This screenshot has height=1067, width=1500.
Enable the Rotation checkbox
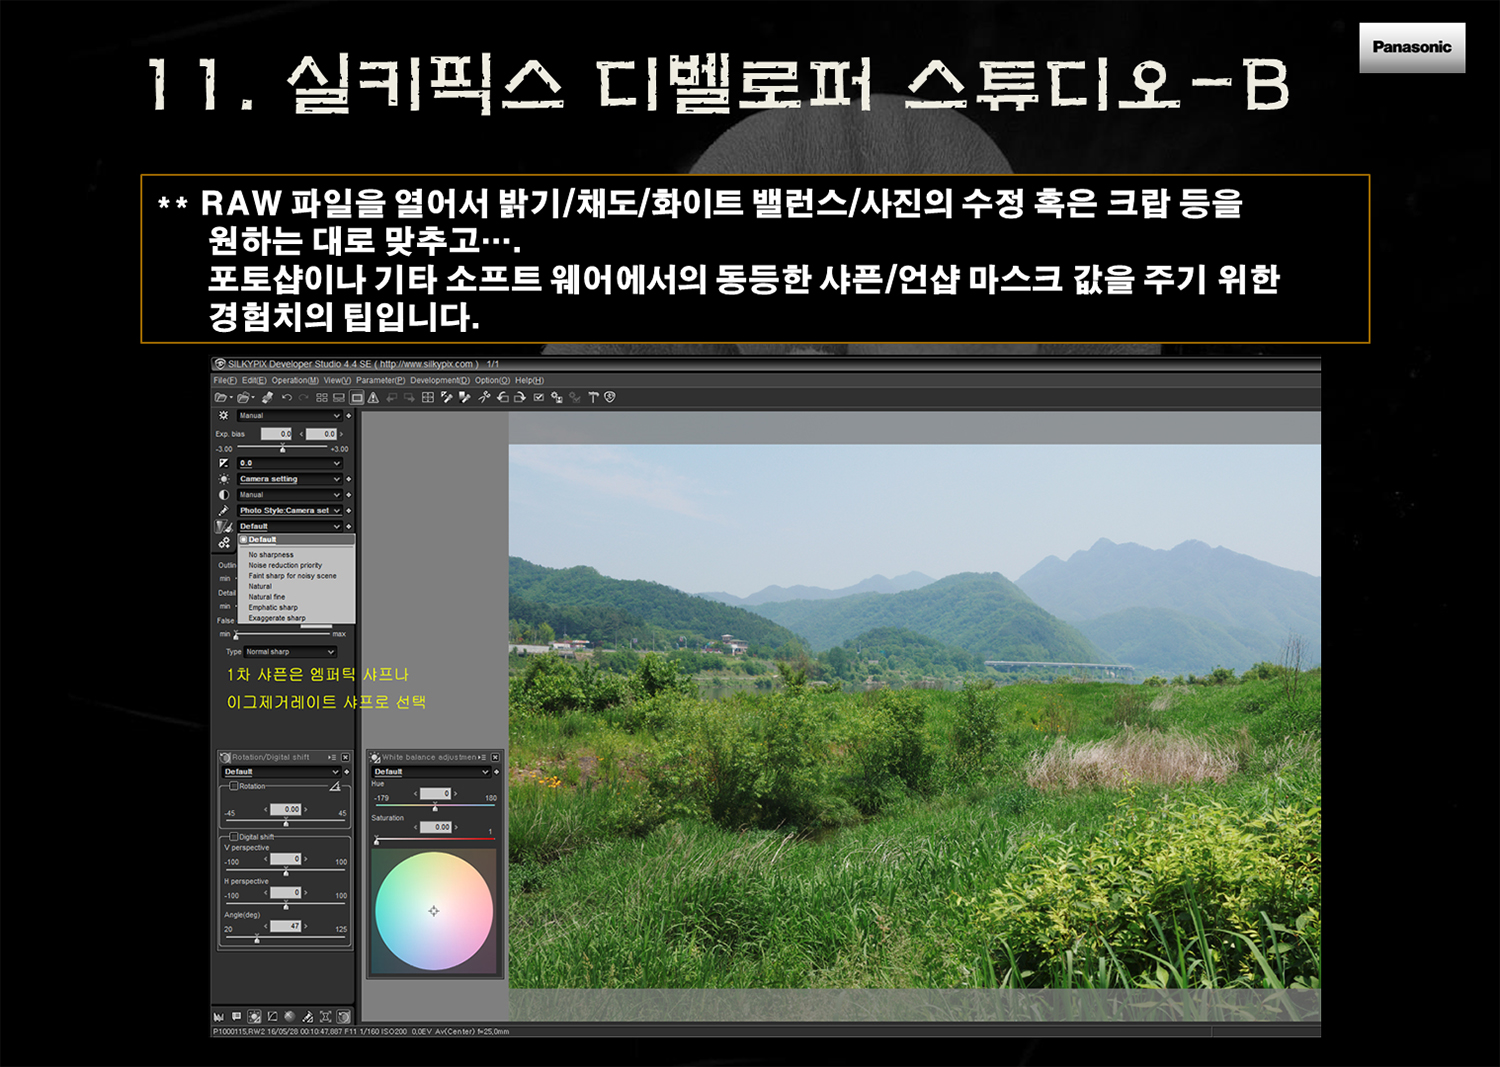click(x=234, y=786)
